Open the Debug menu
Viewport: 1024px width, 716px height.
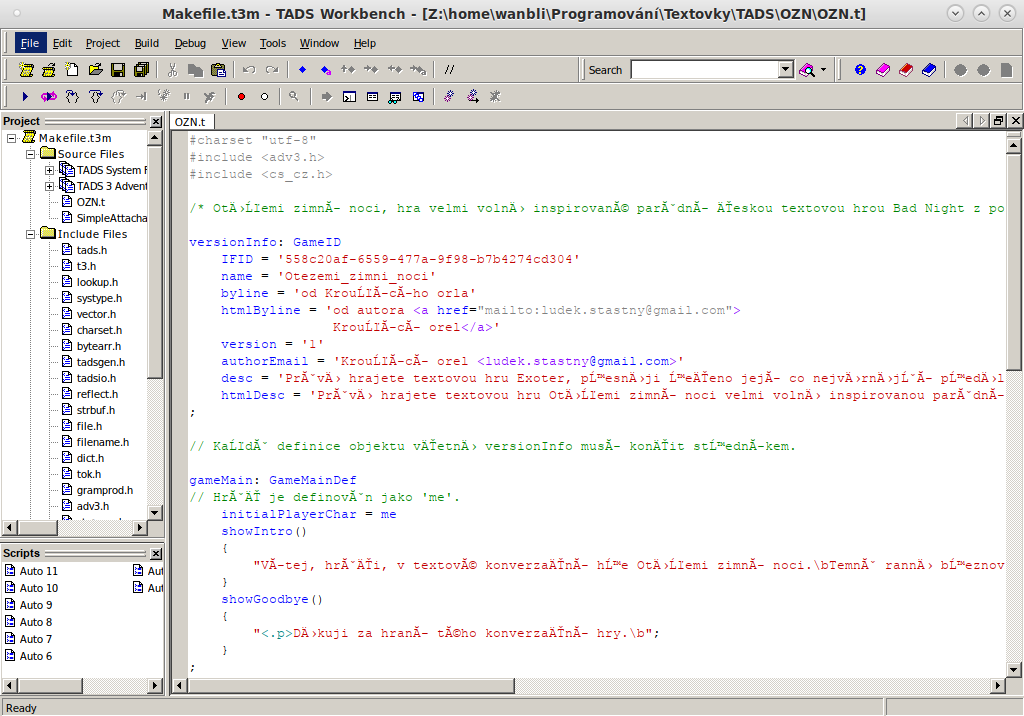pos(190,43)
